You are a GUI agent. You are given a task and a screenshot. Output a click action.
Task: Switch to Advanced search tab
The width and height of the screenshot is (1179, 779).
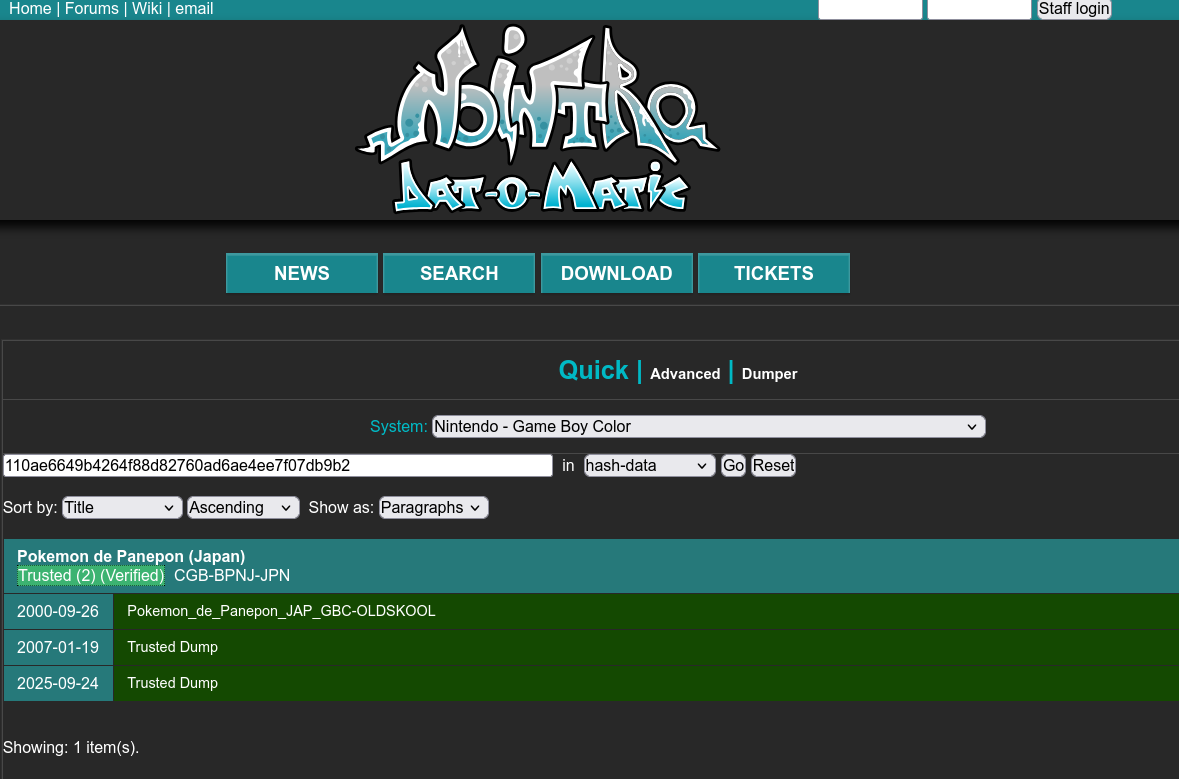(685, 374)
